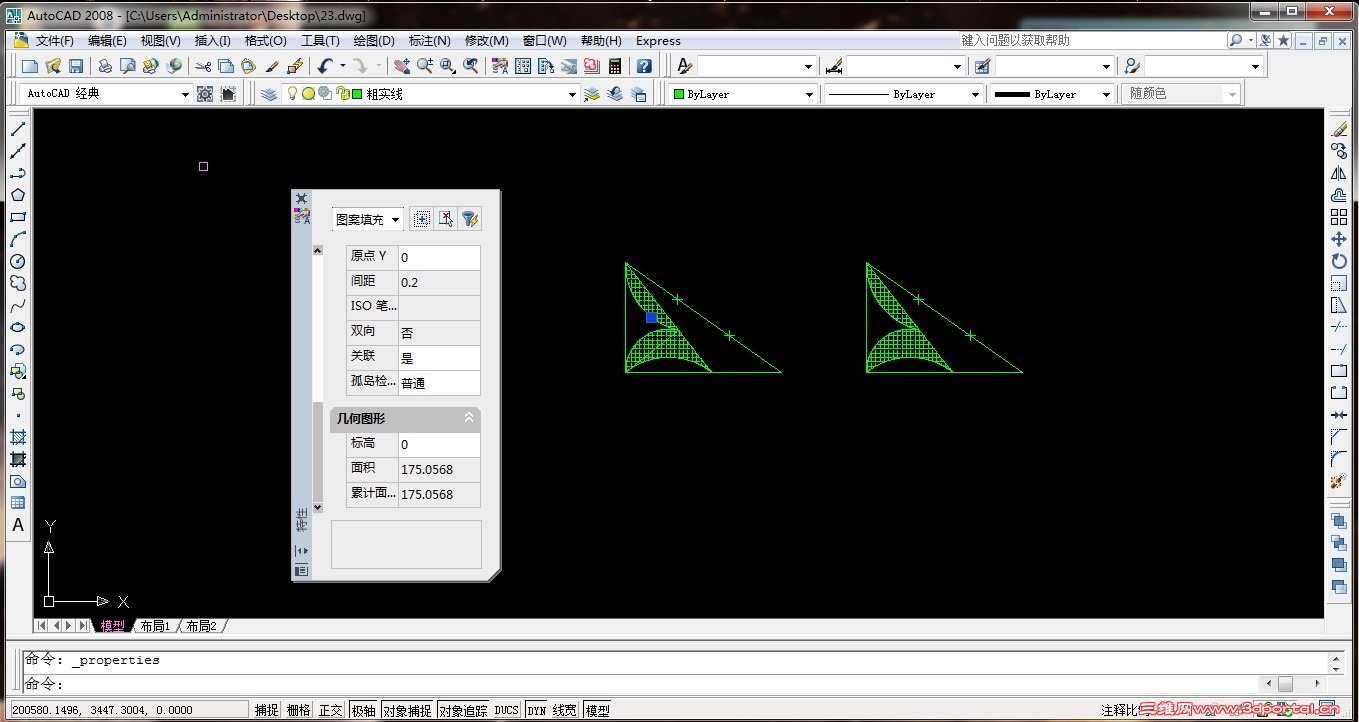
Task: Select the Move modify tool
Action: pos(1339,239)
